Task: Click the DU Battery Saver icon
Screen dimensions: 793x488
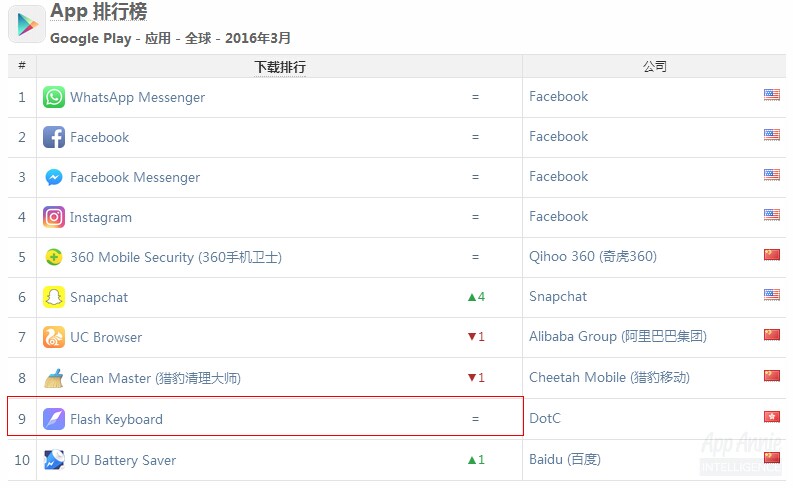Action: coord(54,460)
